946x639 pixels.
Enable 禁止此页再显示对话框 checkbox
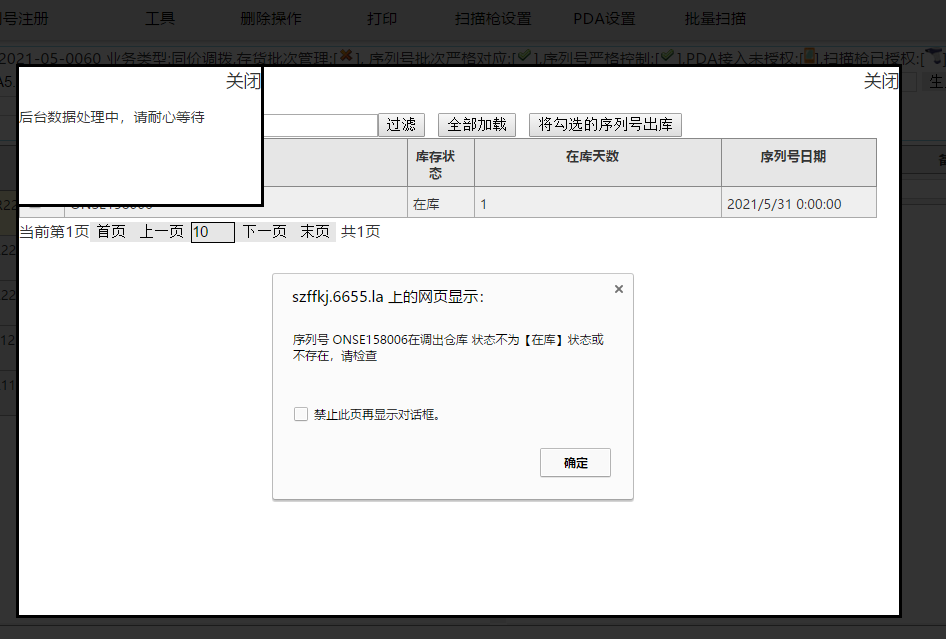click(300, 414)
